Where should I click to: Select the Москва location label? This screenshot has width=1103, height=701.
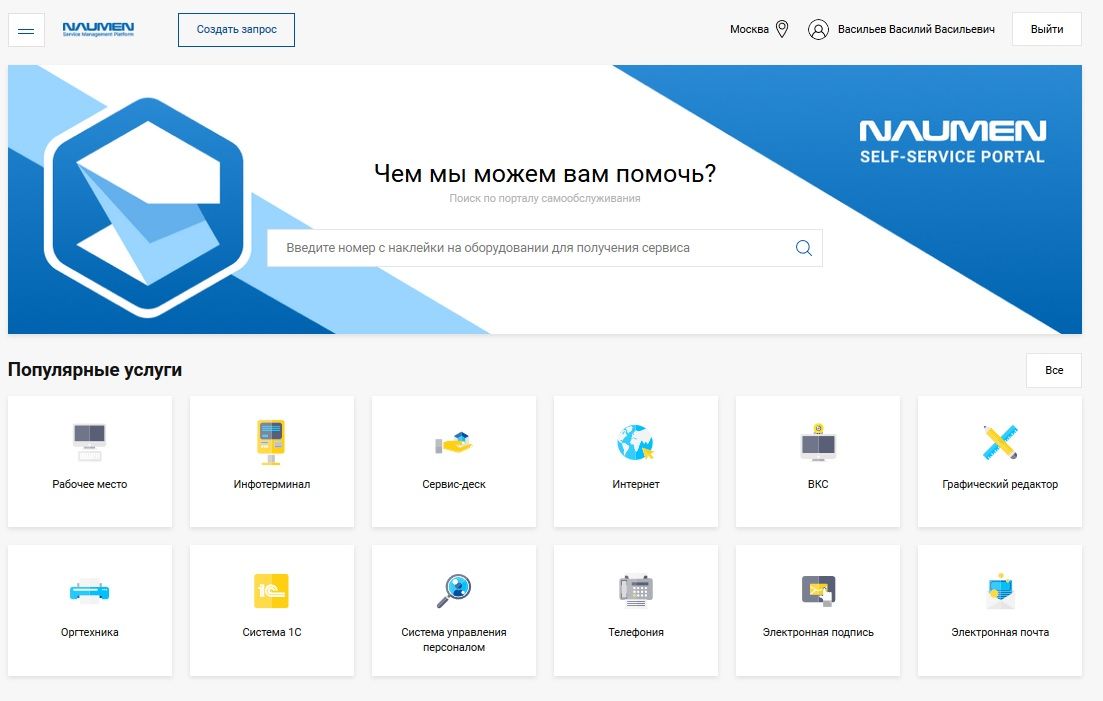749,30
